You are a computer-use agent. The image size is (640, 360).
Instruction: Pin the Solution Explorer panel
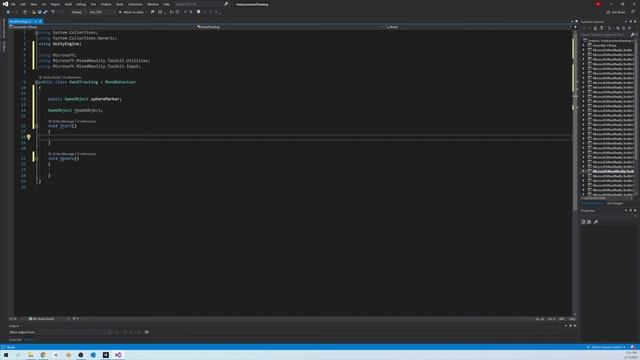coord(631,22)
